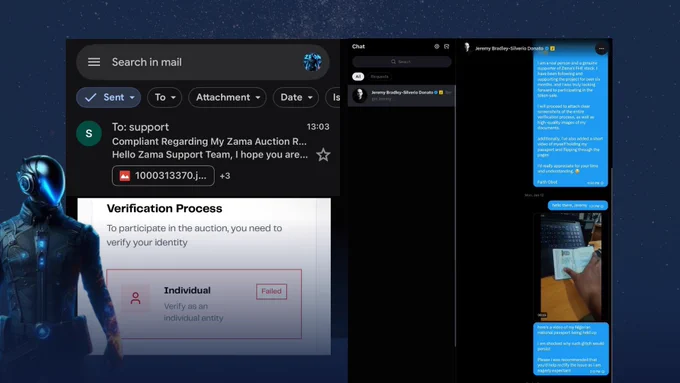The width and height of the screenshot is (680, 383).
Task: Click the Search in mail field
Action: point(203,62)
